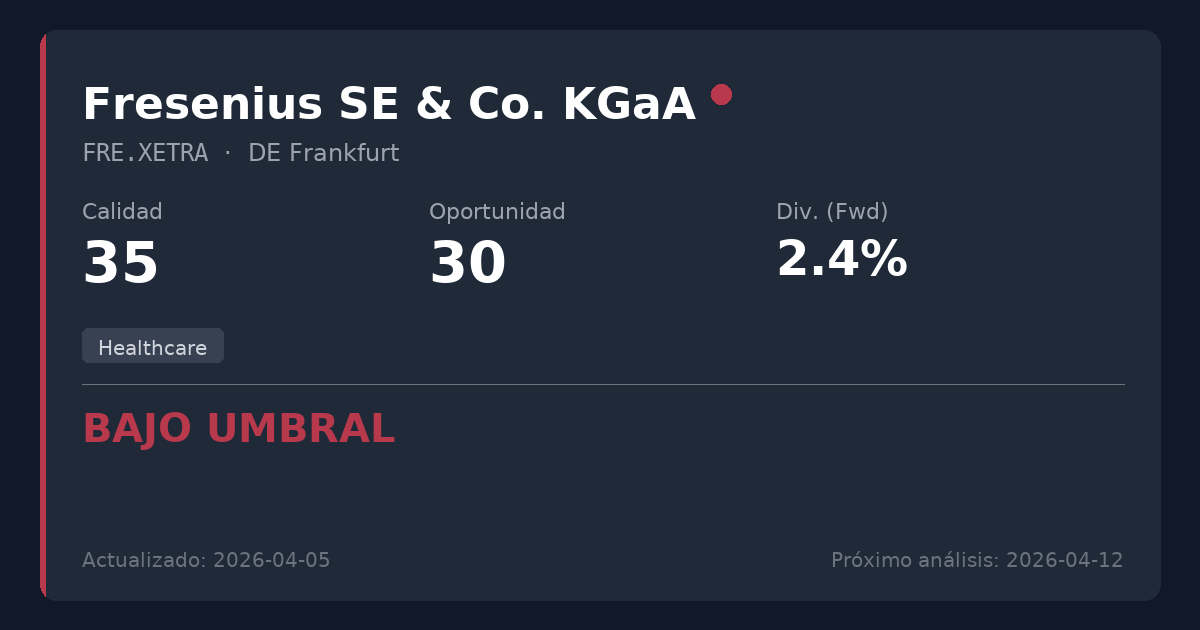Viewport: 1200px width, 630px height.
Task: Click the Actualizado label
Action: coord(144,560)
